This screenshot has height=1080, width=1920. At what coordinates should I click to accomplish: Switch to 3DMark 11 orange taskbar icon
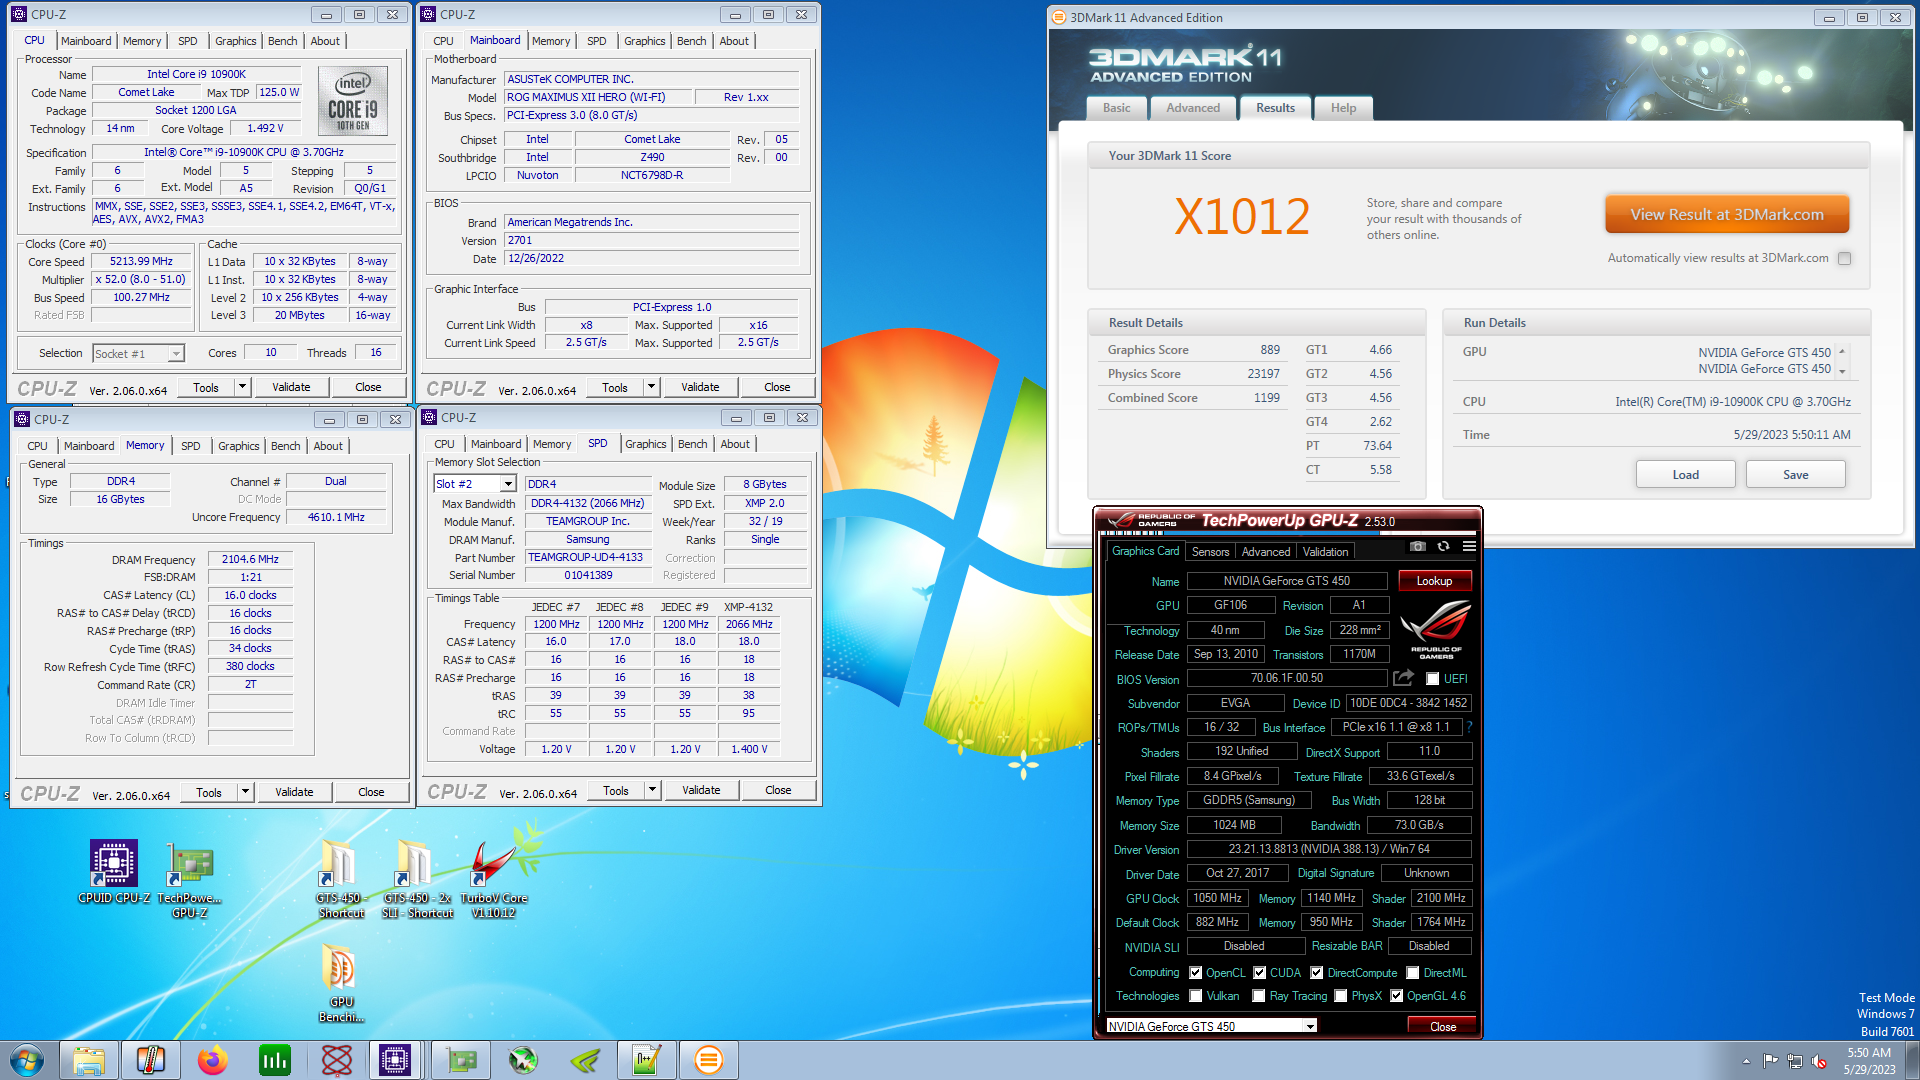(x=708, y=1060)
